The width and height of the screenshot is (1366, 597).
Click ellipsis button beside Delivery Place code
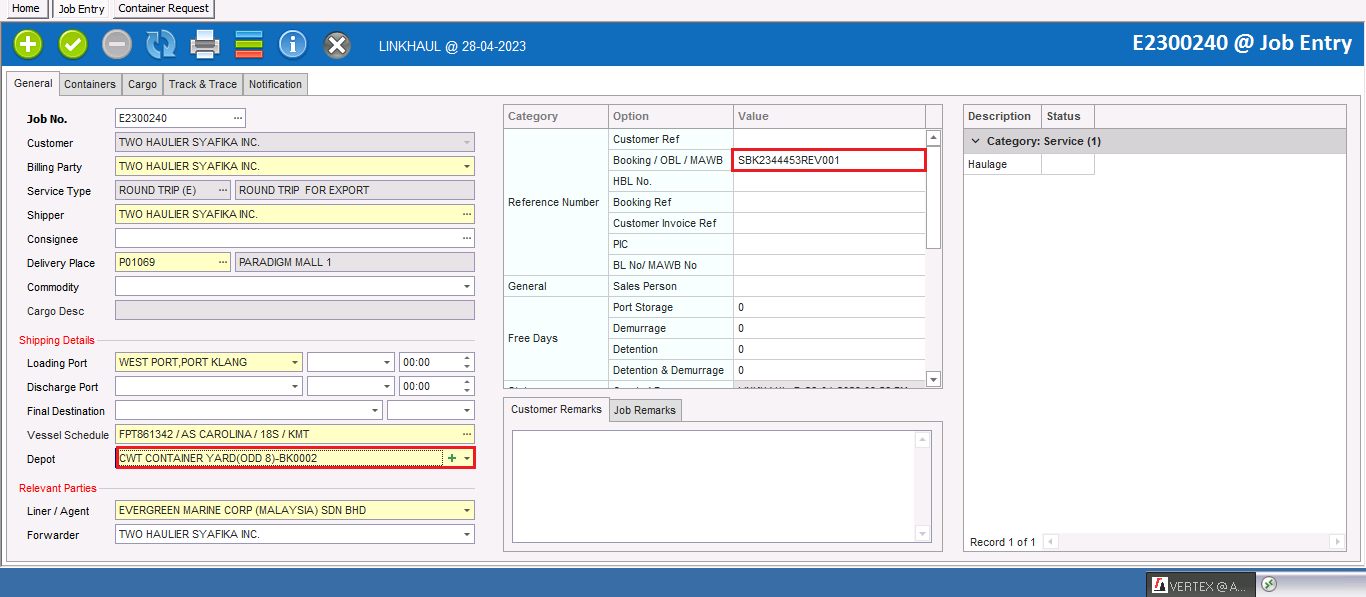(223, 263)
